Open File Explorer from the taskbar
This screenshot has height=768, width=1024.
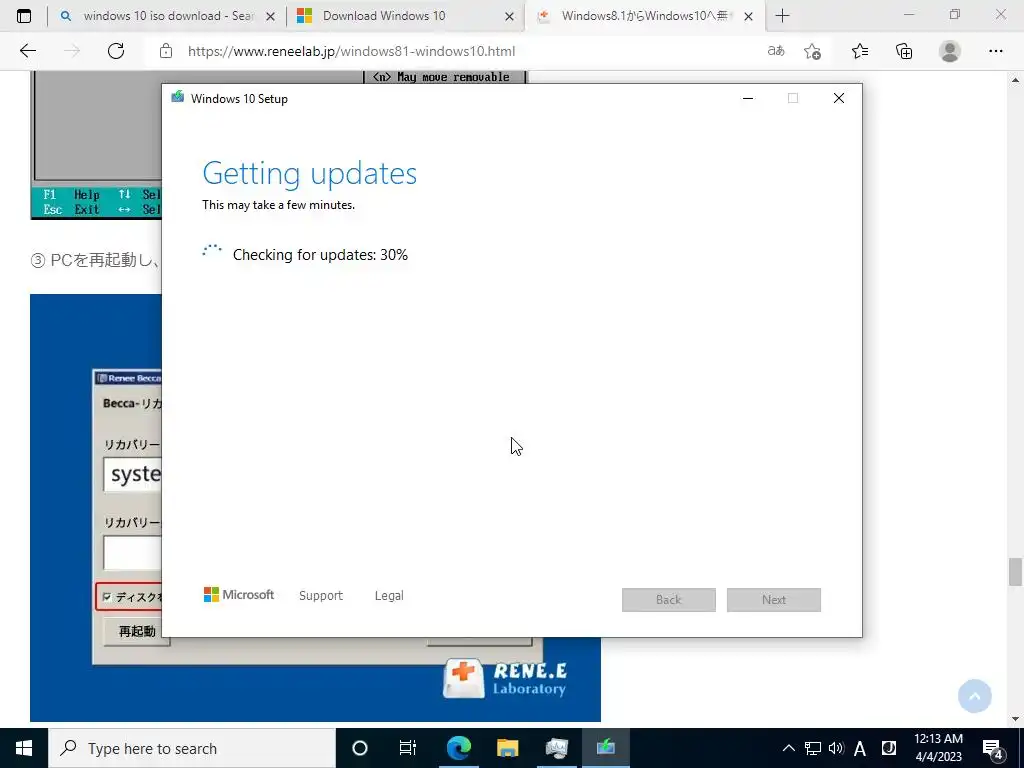[x=507, y=748]
